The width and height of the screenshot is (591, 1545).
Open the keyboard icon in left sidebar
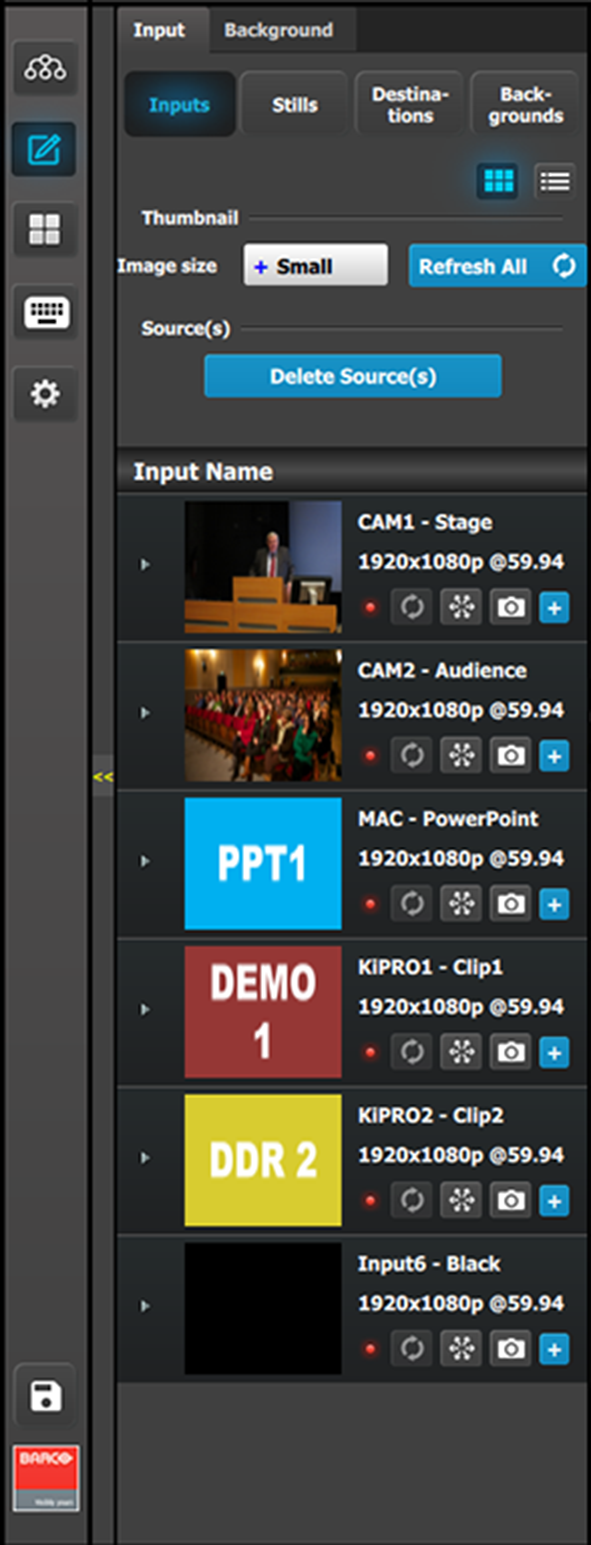coord(45,313)
